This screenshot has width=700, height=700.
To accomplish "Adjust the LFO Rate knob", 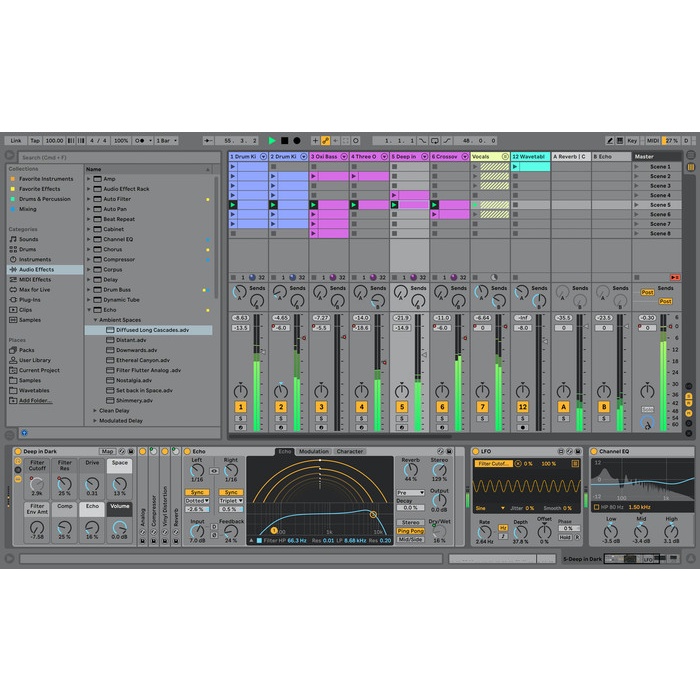I will 484,532.
